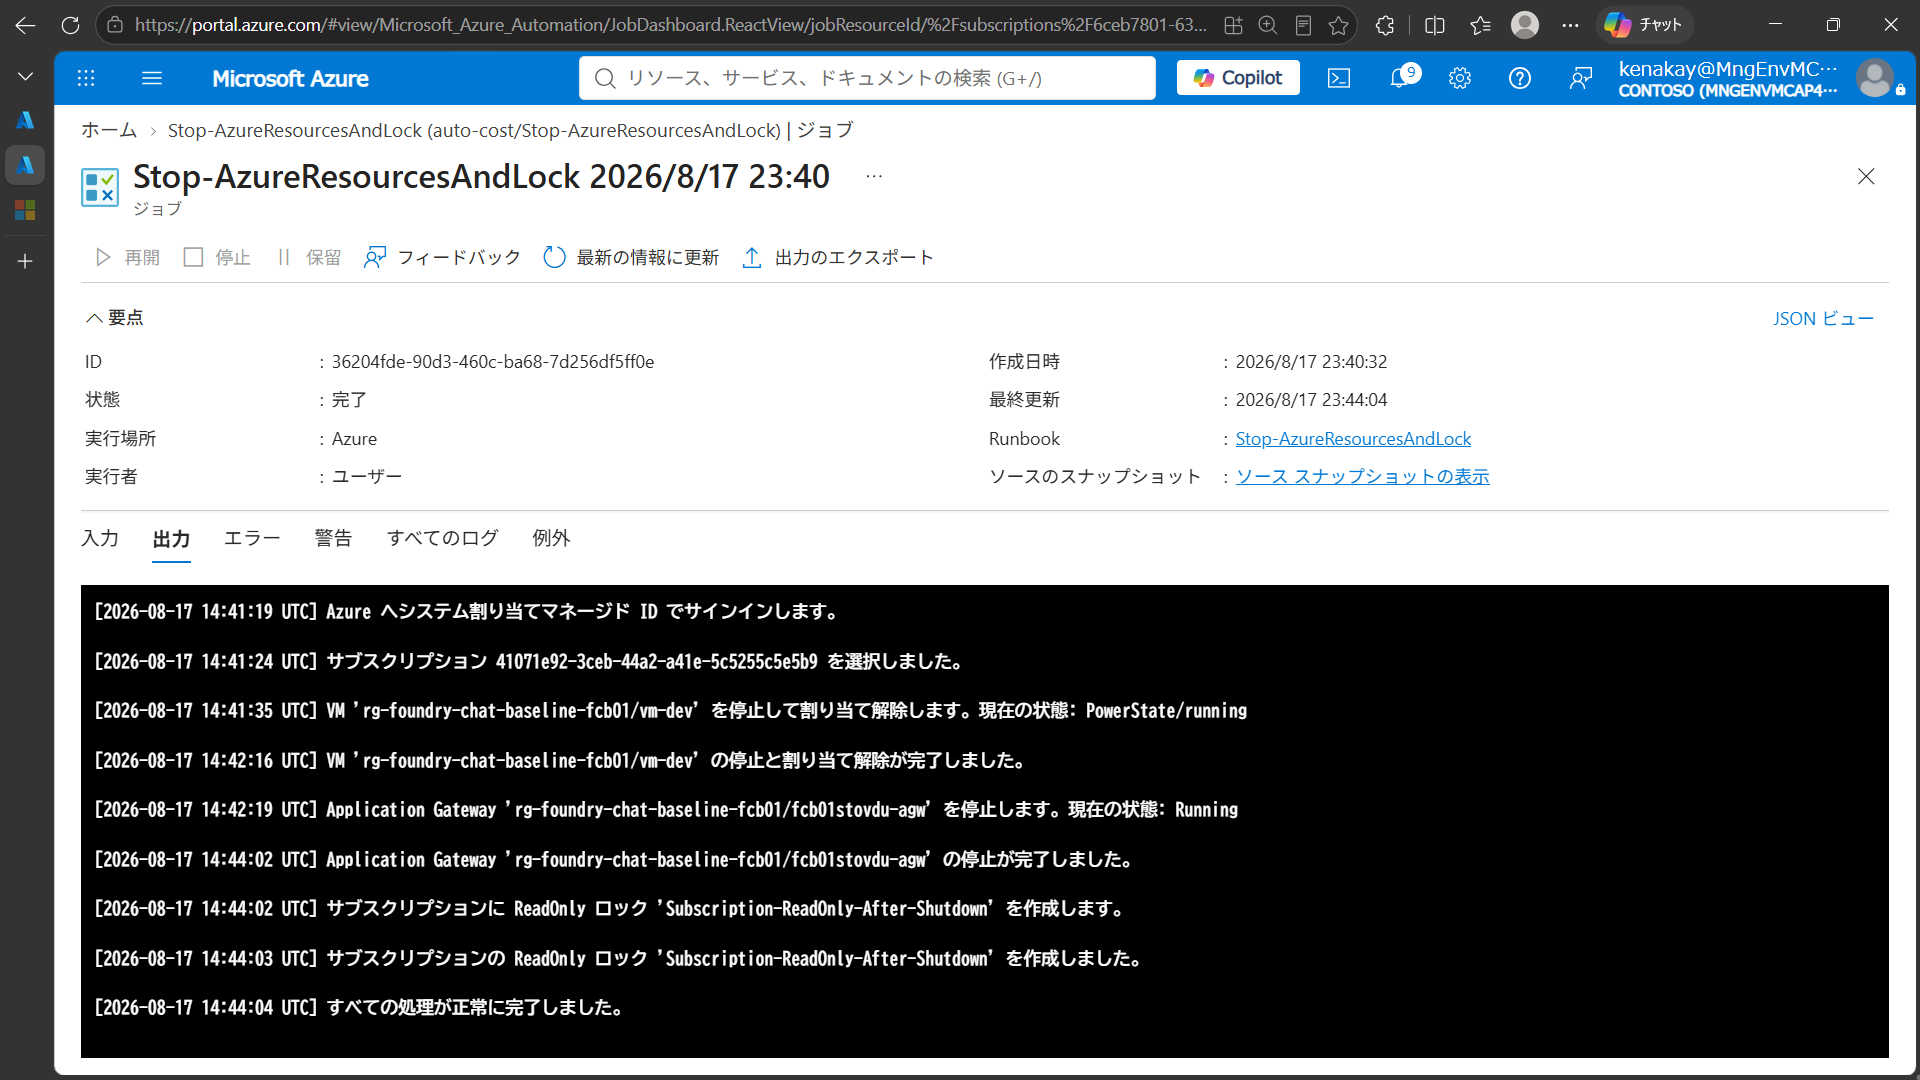Open Stop-AzureResourcesAndLock runbook link
Image resolution: width=1920 pixels, height=1080 pixels.
[x=1353, y=439]
